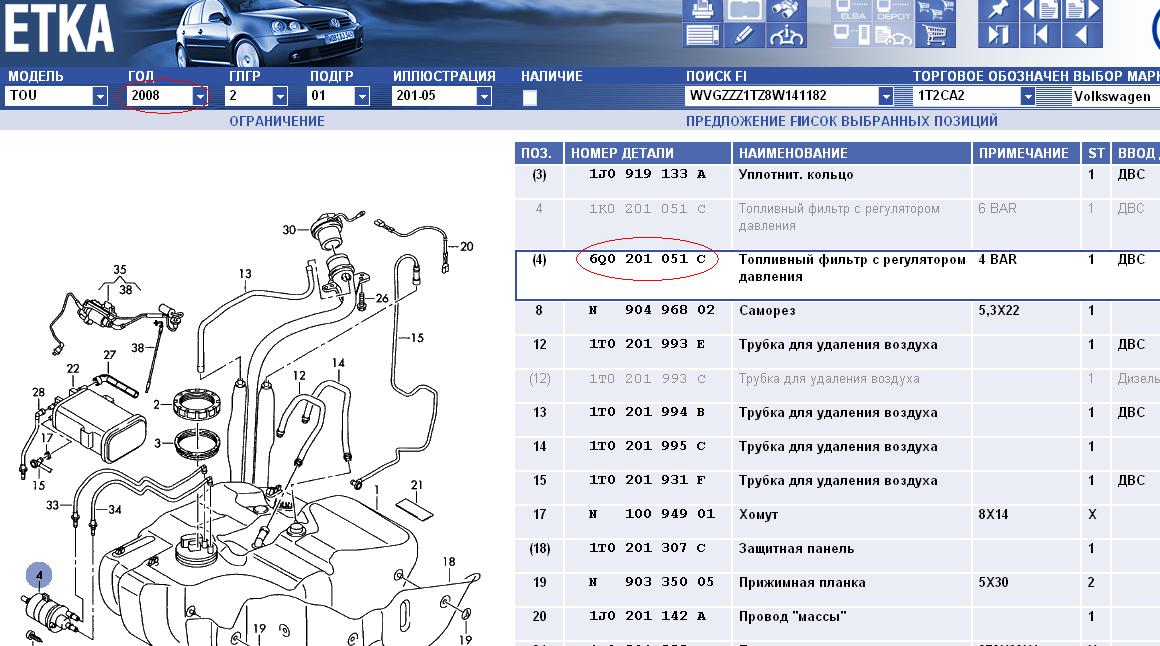Open the single shopping cart icon
Screen dimensions: 1160x646
(936, 35)
